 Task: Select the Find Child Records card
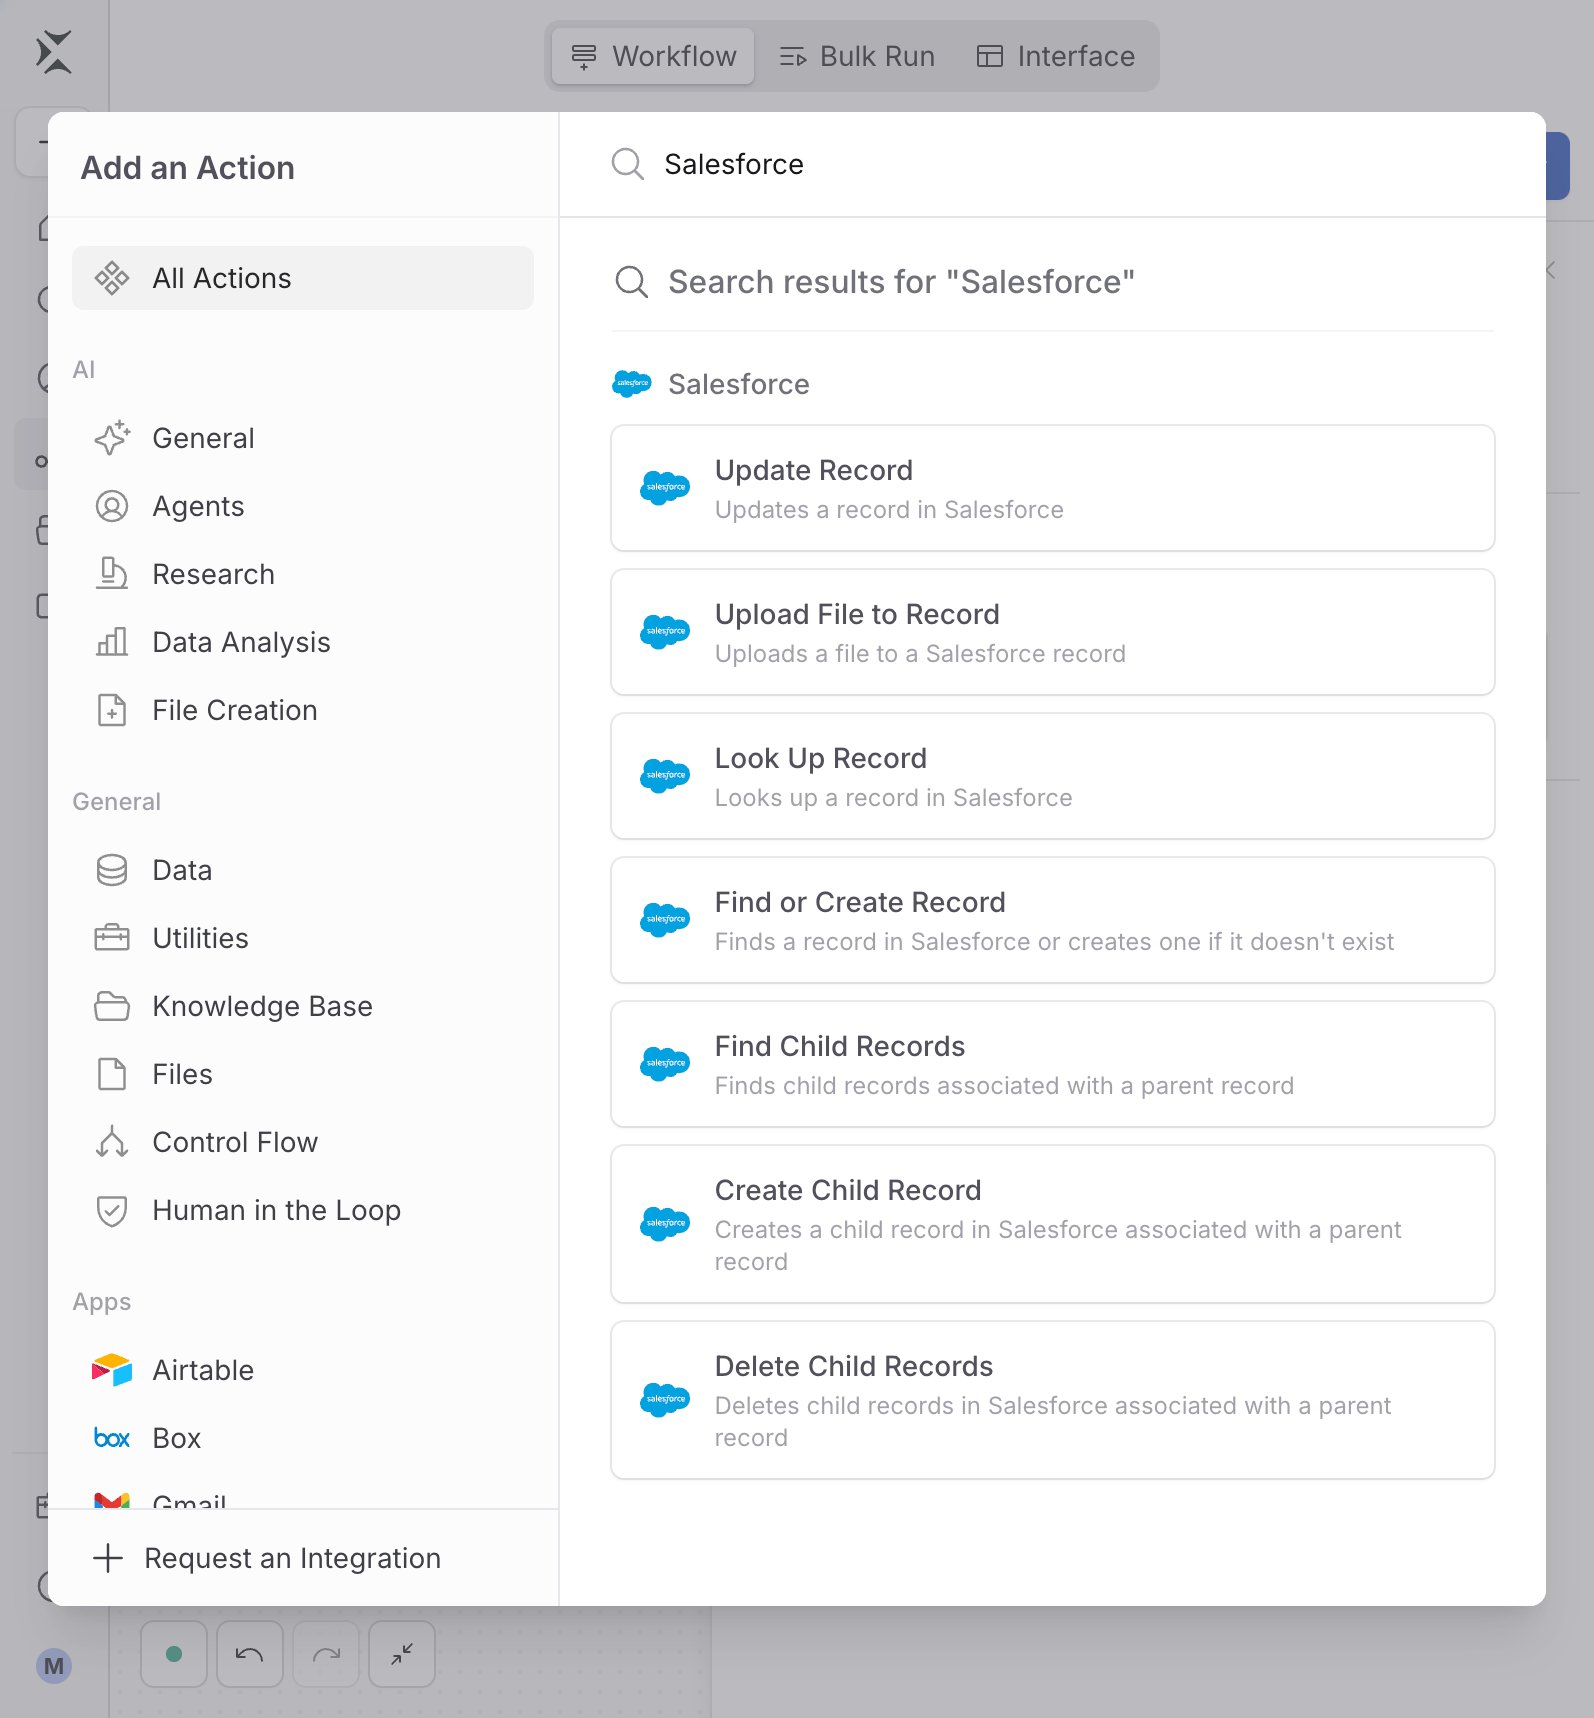[1053, 1064]
